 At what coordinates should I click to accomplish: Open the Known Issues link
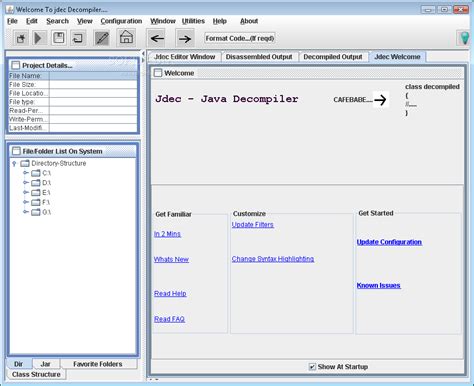[379, 285]
